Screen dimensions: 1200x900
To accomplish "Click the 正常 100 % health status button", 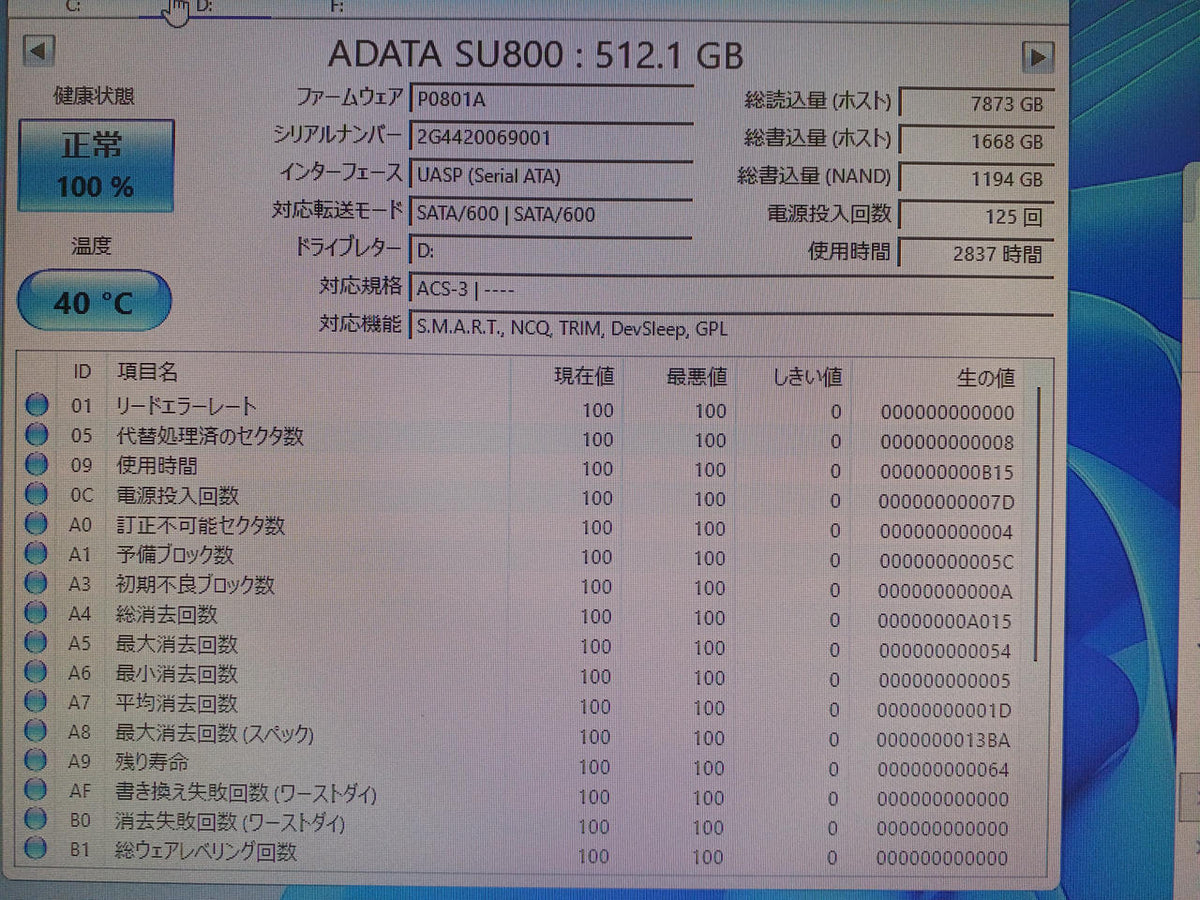I will tap(96, 166).
